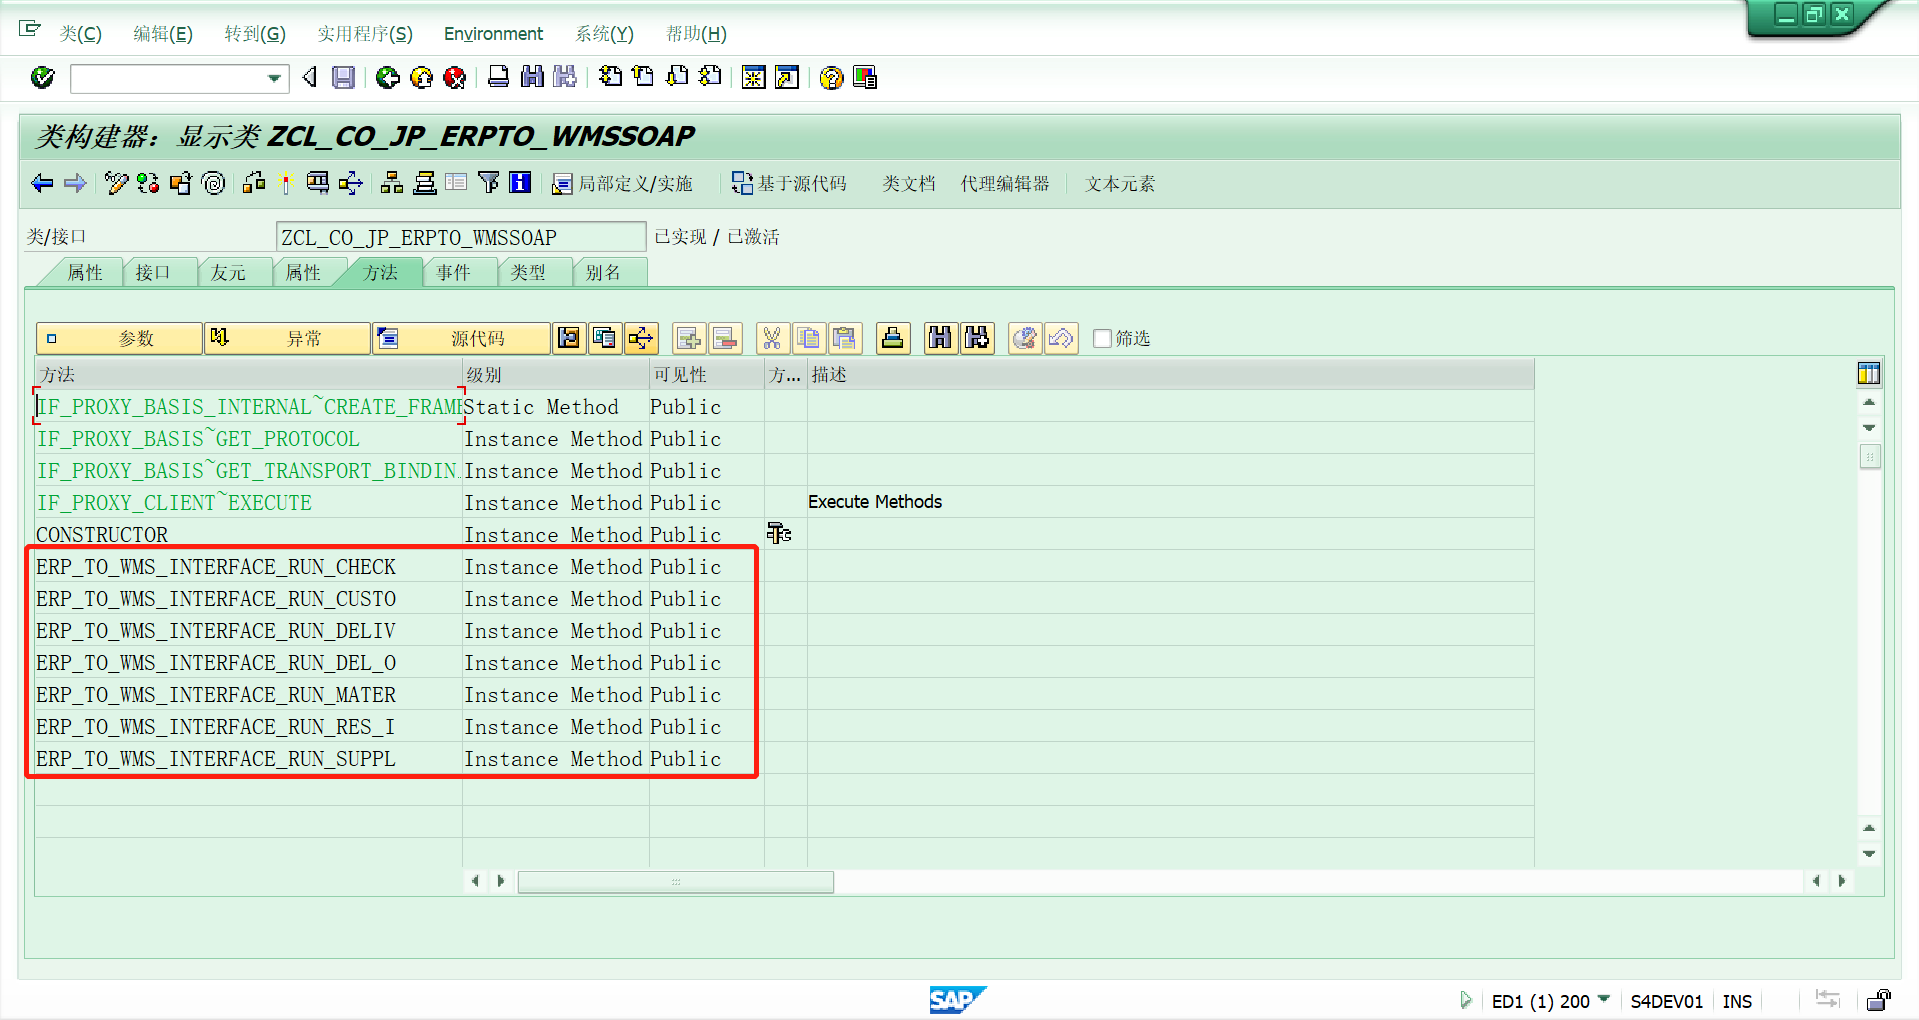
Task: Click the blue Previous Object arrow
Action: [x=42, y=183]
